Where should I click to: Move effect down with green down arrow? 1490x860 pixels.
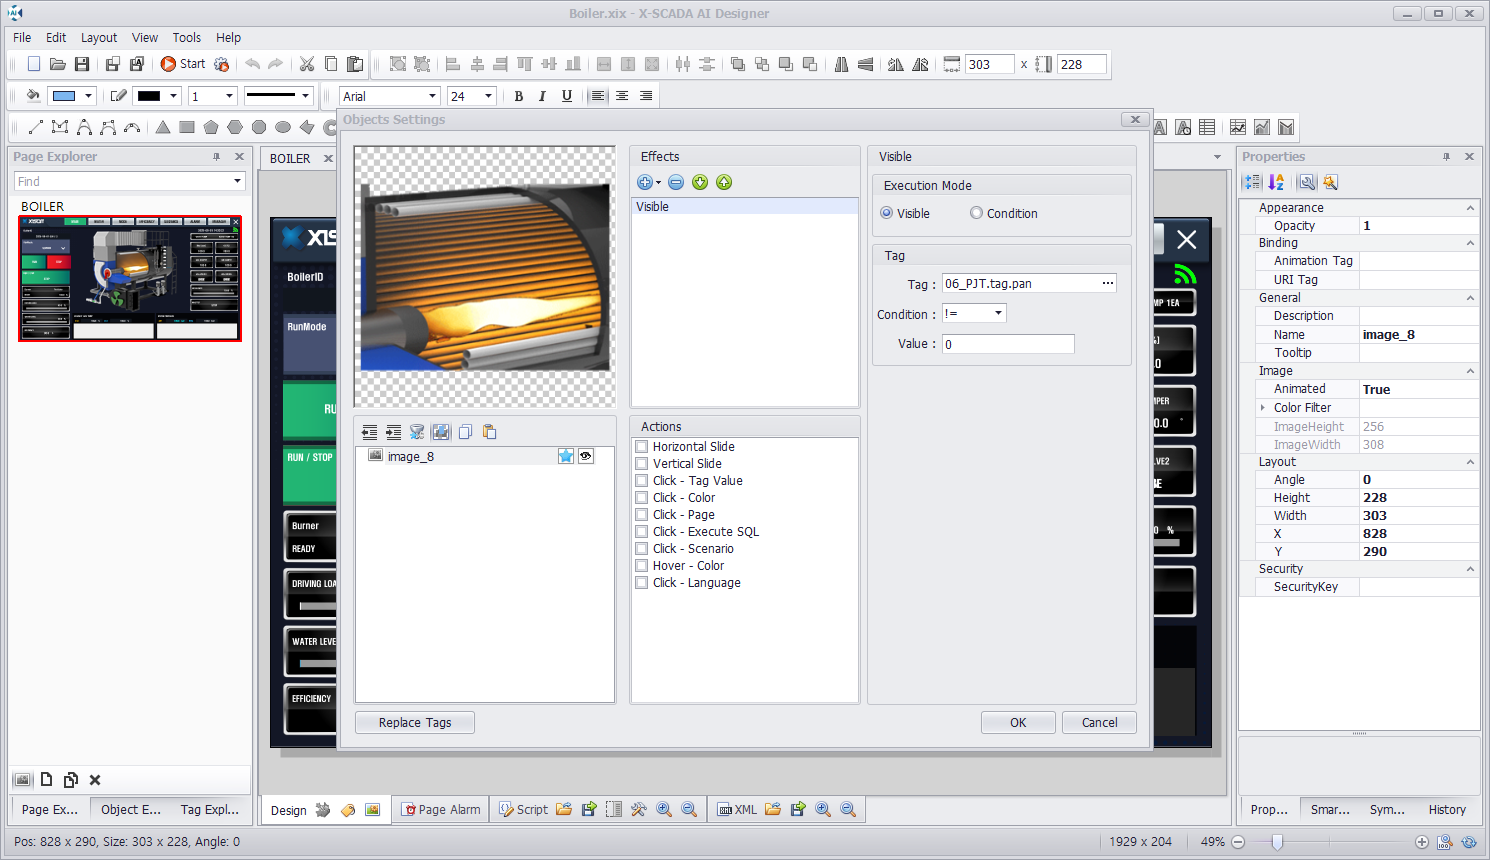[700, 182]
